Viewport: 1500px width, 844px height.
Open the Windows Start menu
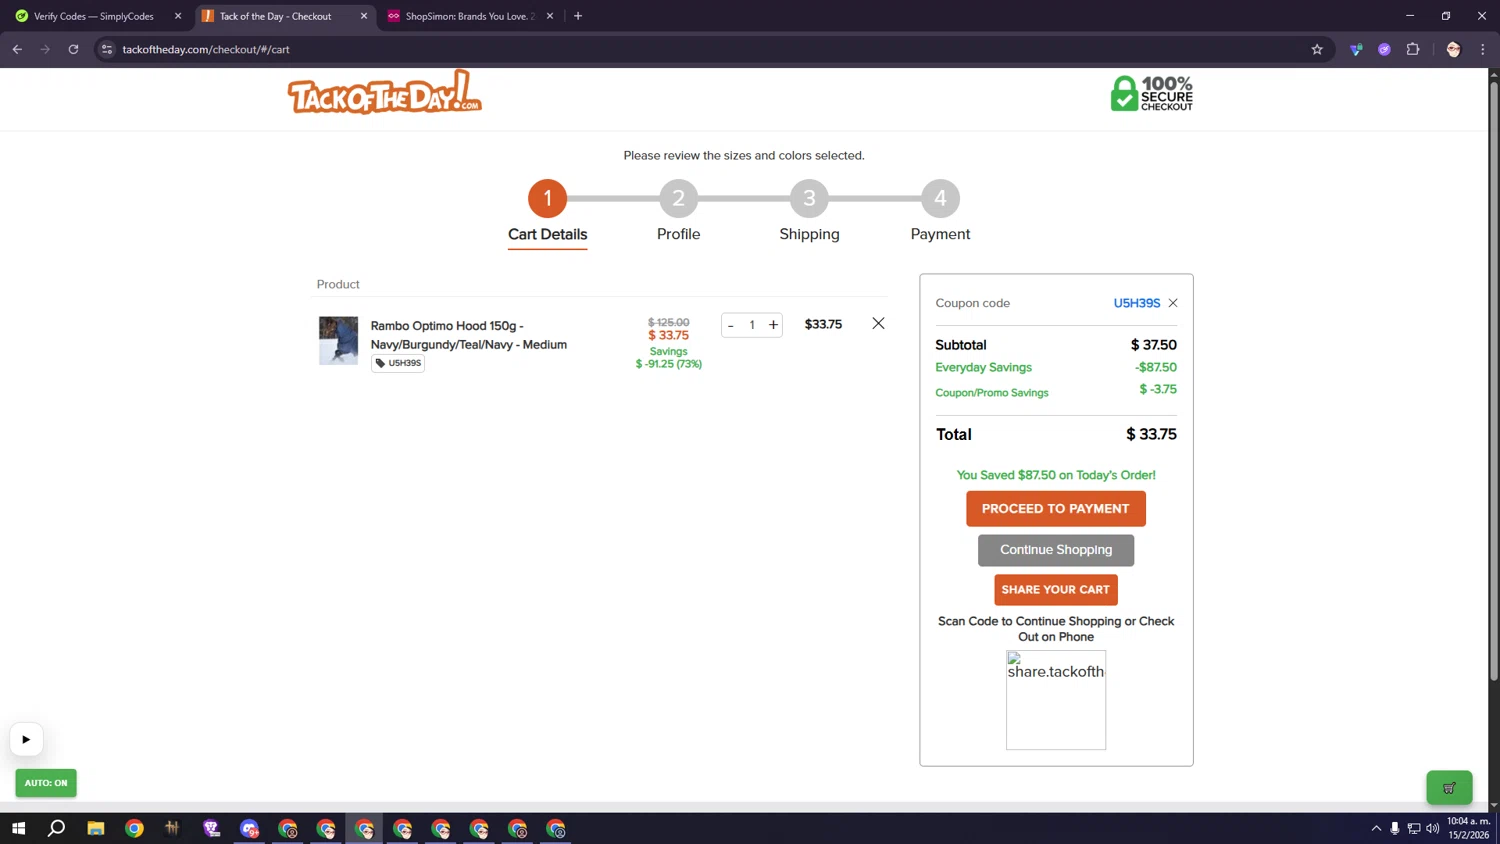coord(18,828)
